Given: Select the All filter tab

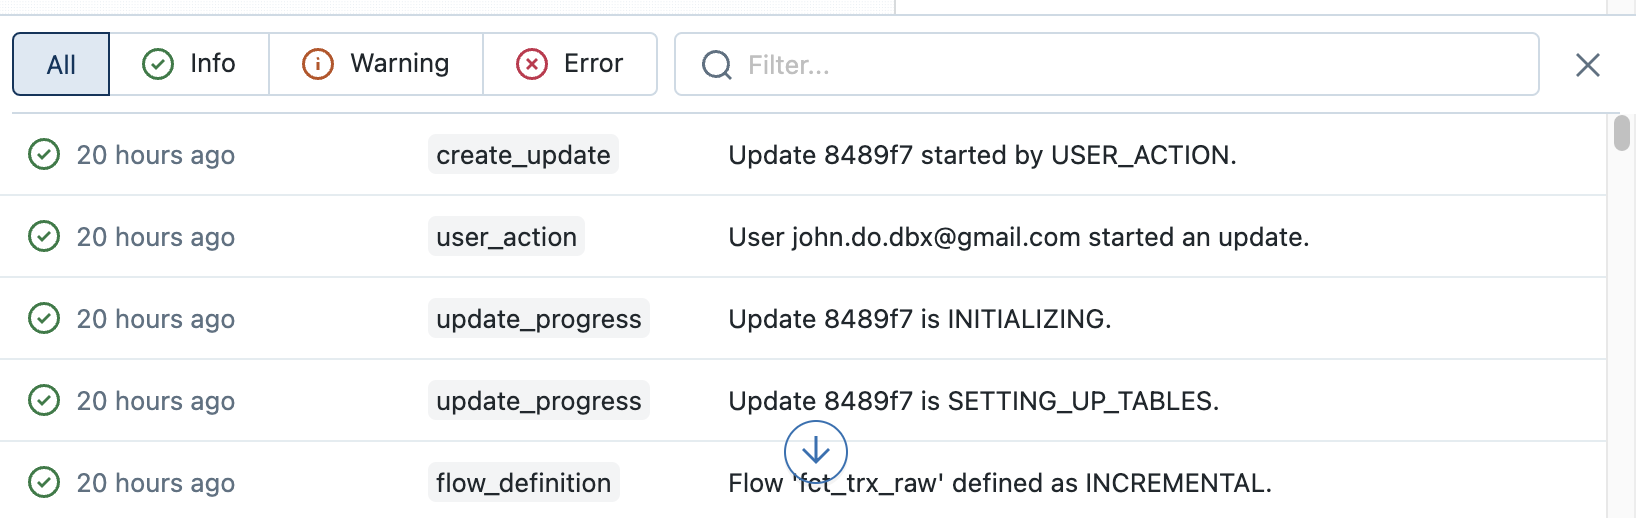Looking at the screenshot, I should click(x=61, y=64).
